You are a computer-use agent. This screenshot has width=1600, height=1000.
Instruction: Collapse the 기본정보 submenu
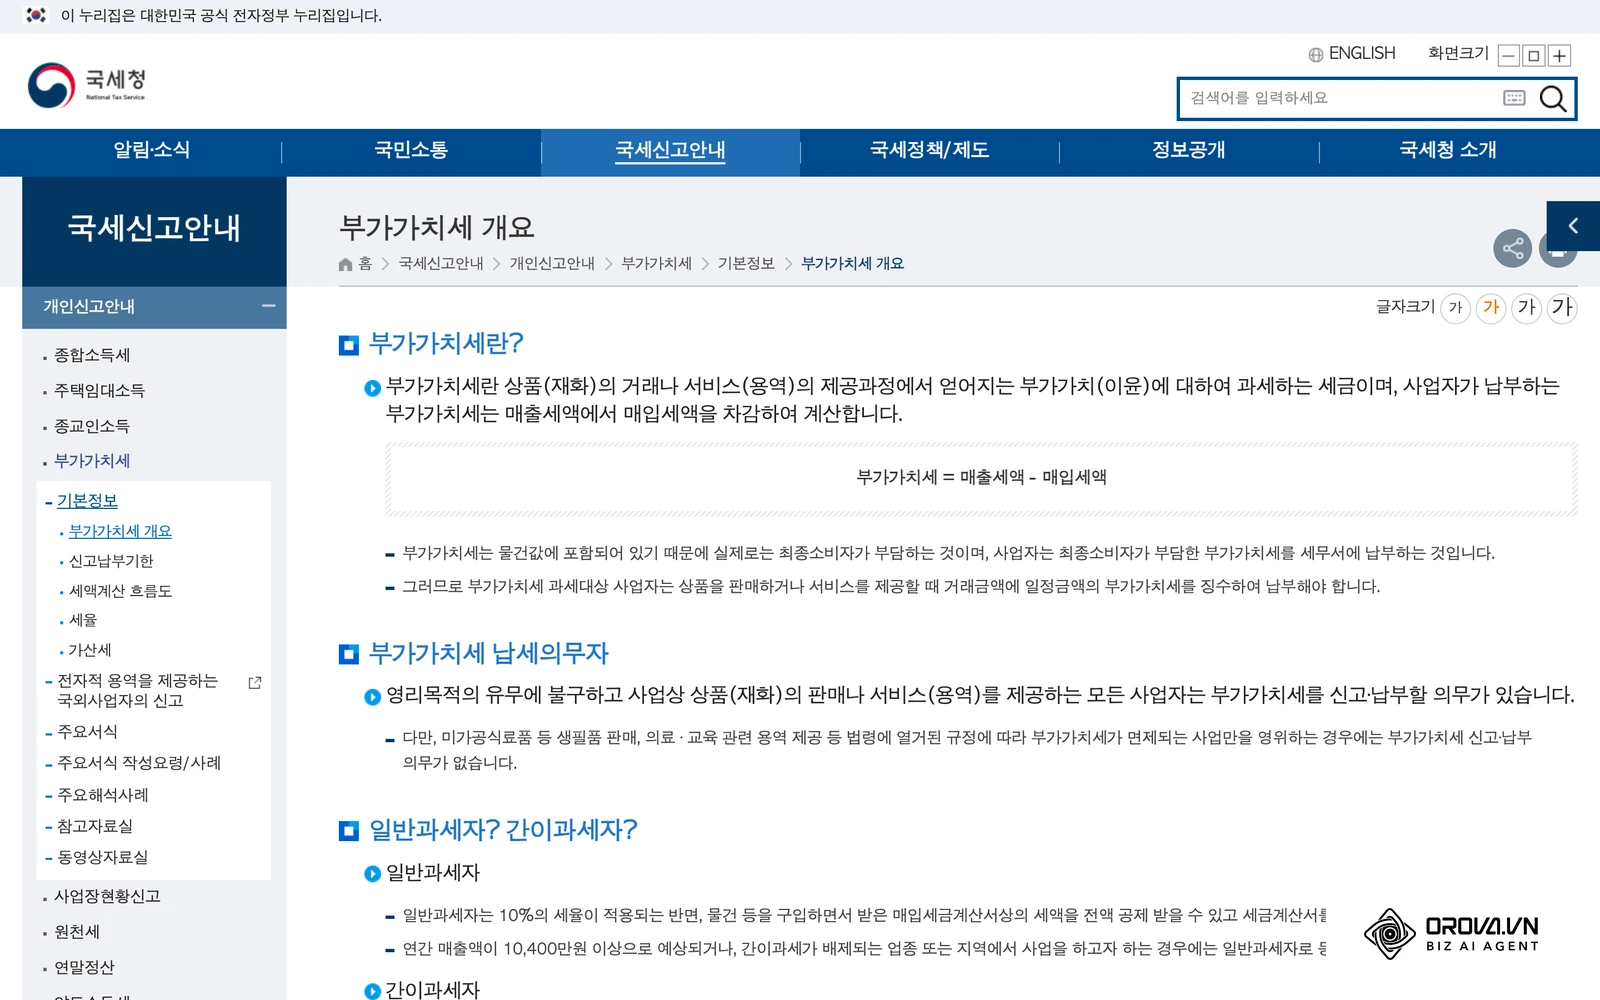pyautogui.click(x=87, y=501)
